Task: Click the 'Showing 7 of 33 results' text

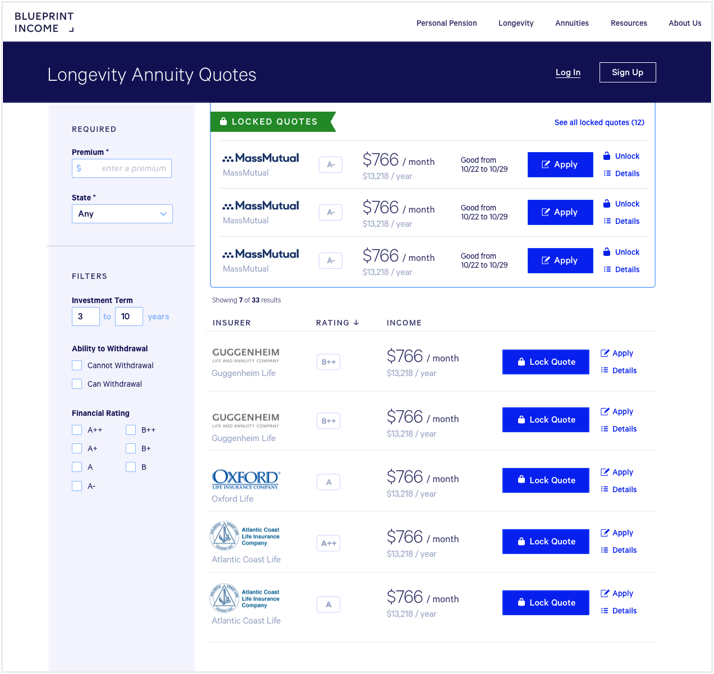Action: pos(246,300)
